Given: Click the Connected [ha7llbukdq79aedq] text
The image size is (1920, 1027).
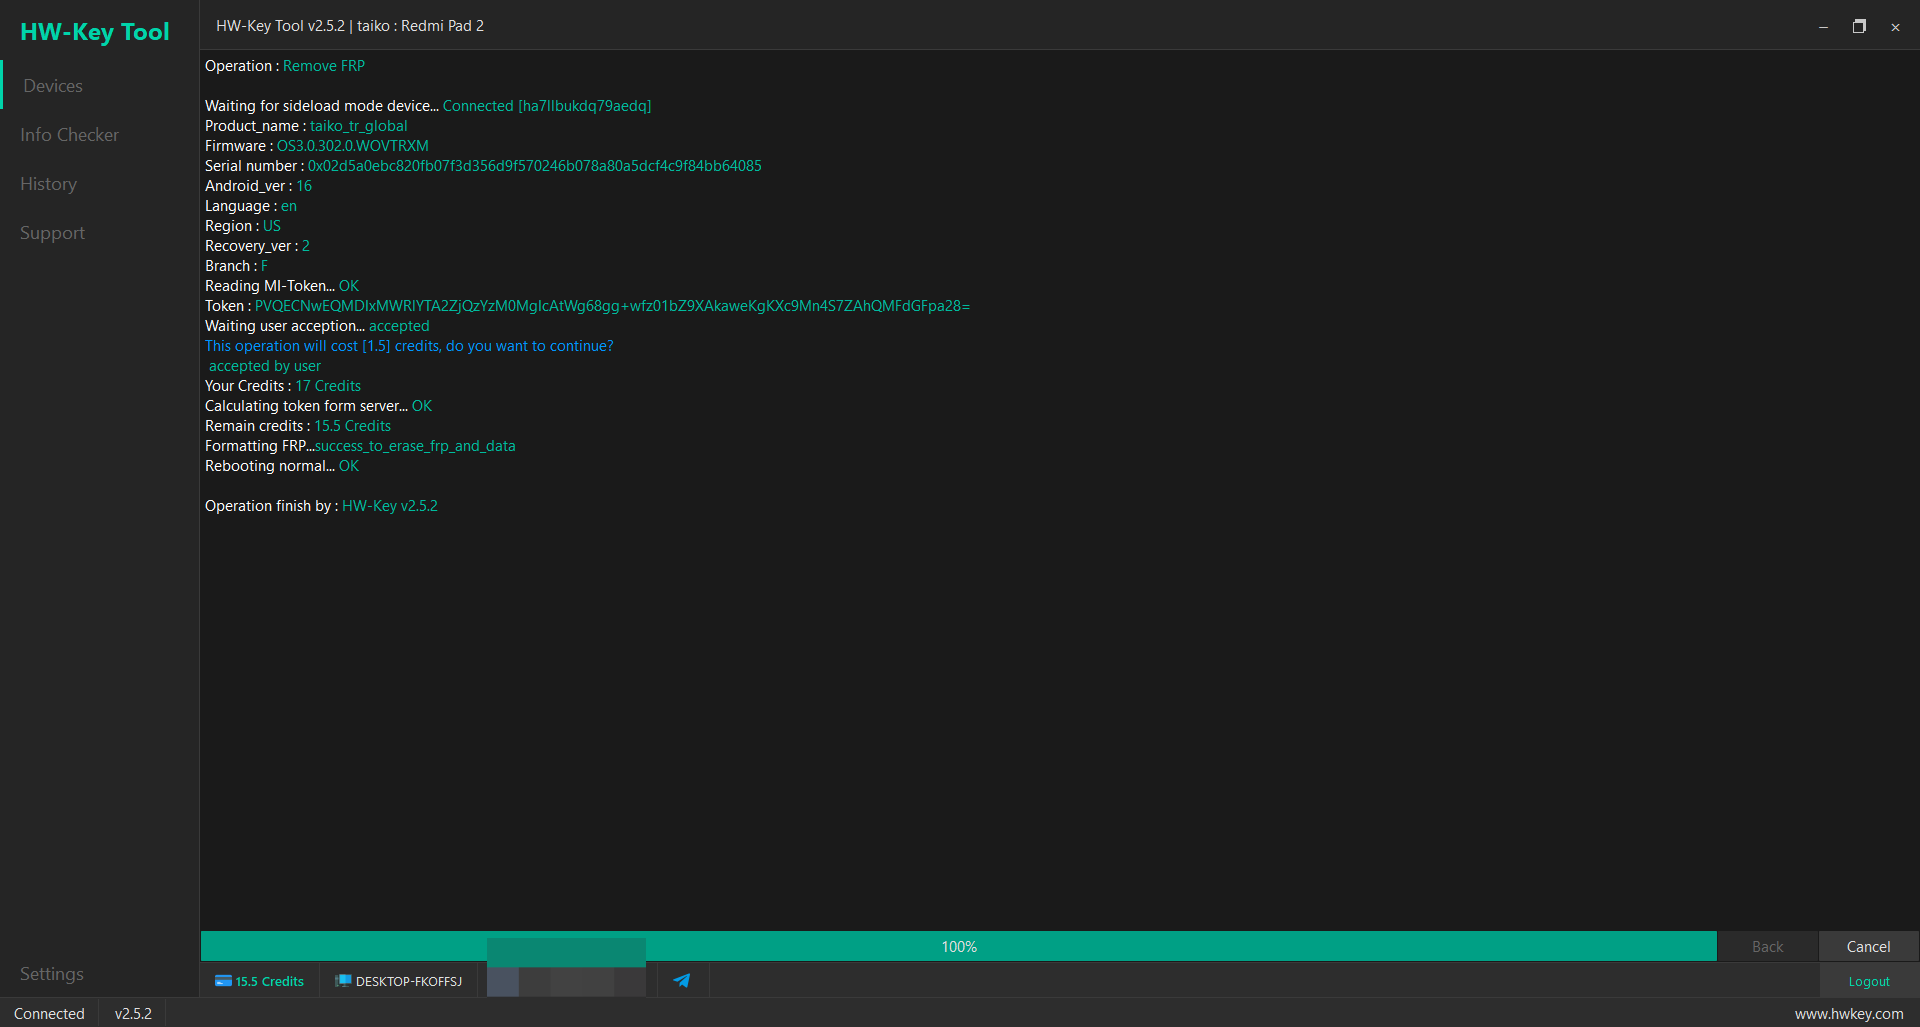Looking at the screenshot, I should (x=547, y=106).
